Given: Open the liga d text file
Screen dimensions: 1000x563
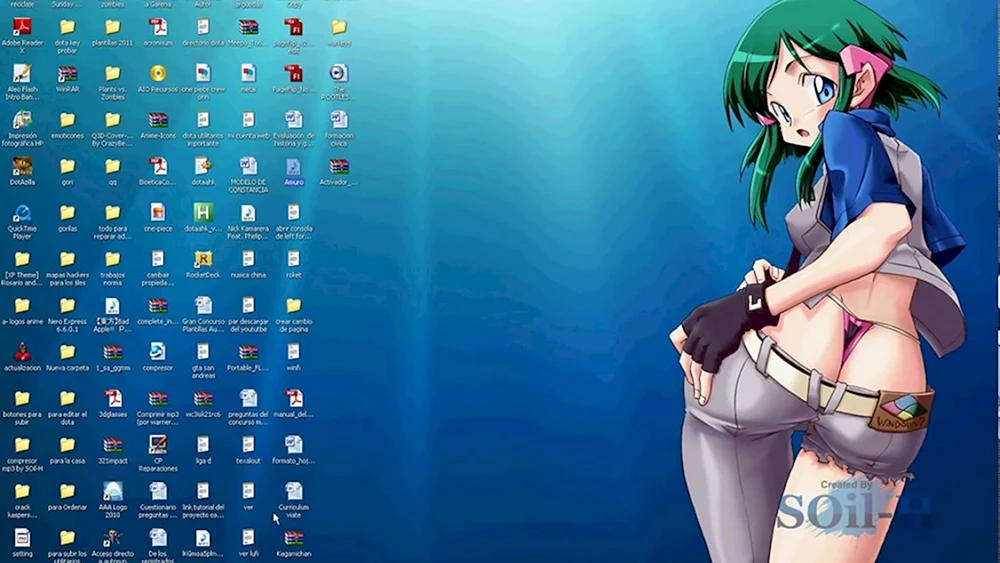Looking at the screenshot, I should pyautogui.click(x=203, y=445).
